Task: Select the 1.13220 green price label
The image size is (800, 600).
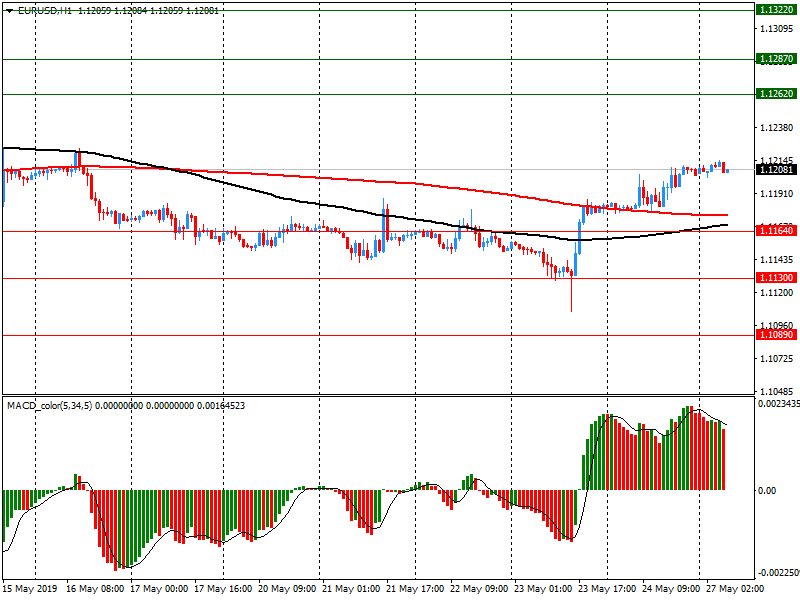Action: (776, 9)
